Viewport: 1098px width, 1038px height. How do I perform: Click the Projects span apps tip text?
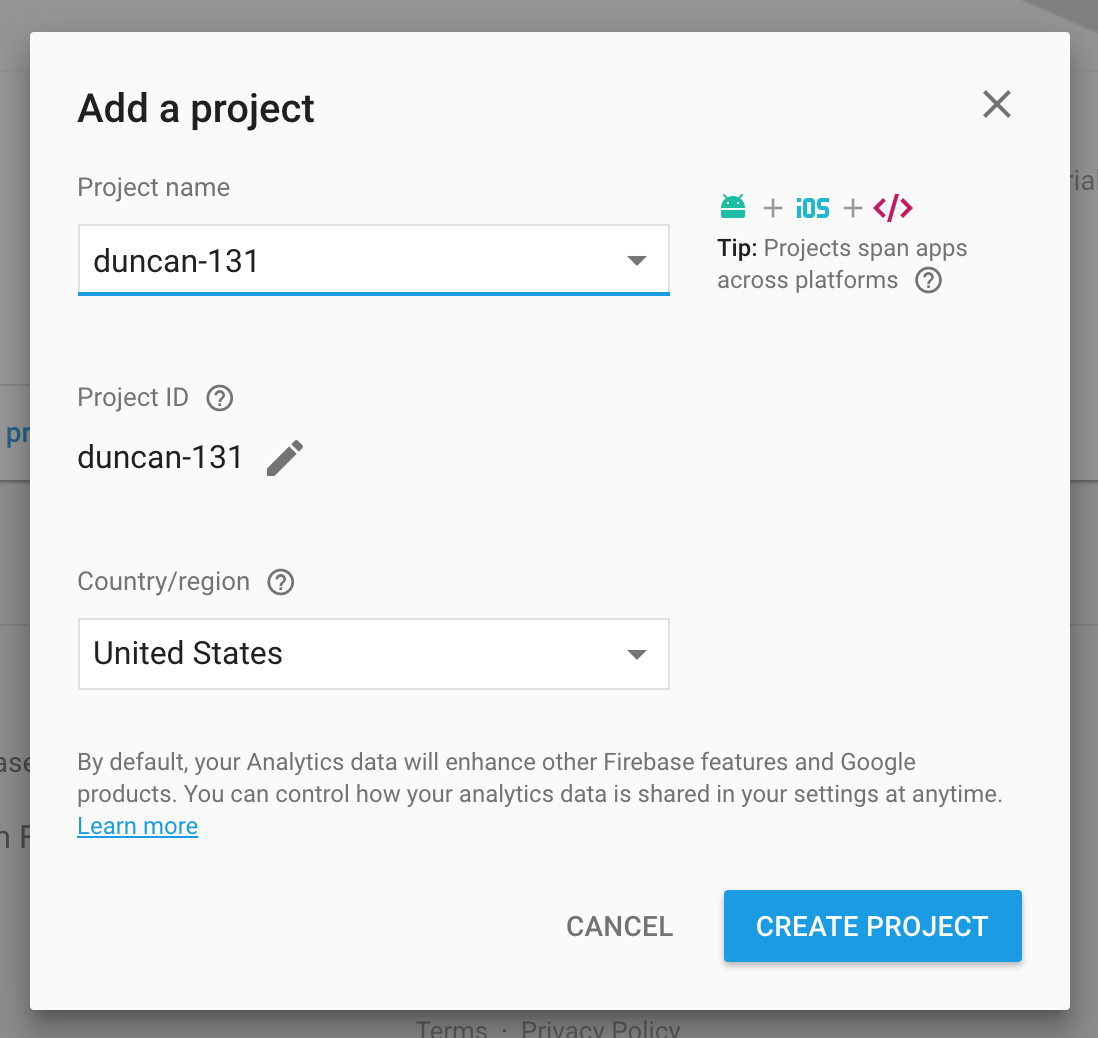(842, 264)
